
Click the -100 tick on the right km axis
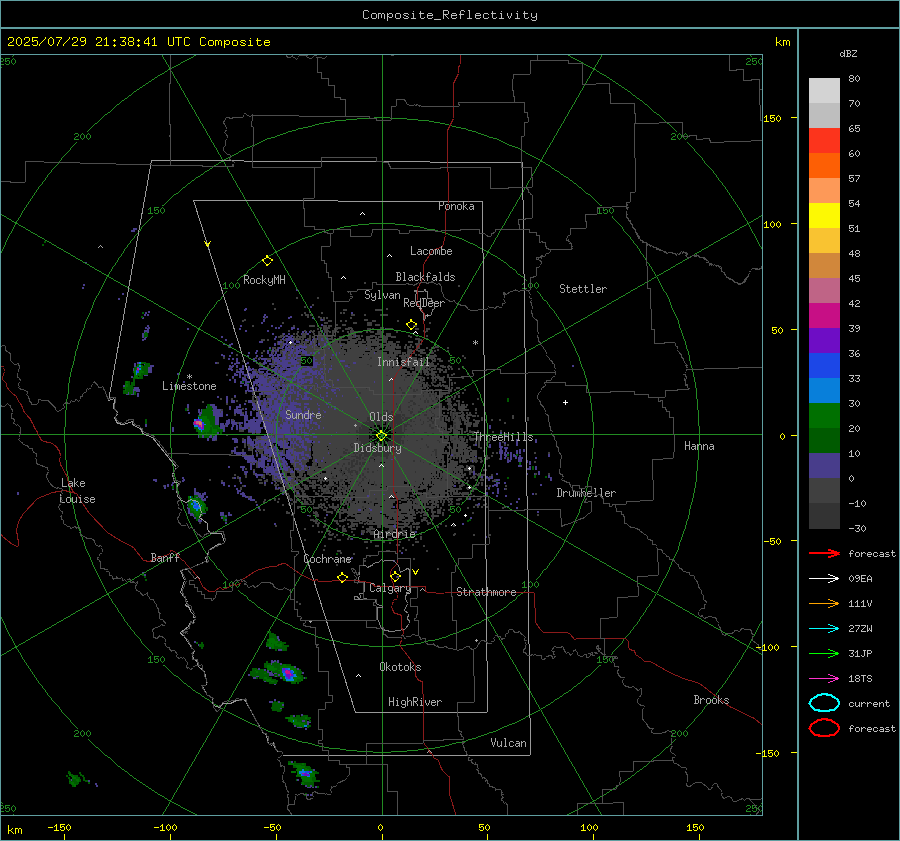(770, 647)
